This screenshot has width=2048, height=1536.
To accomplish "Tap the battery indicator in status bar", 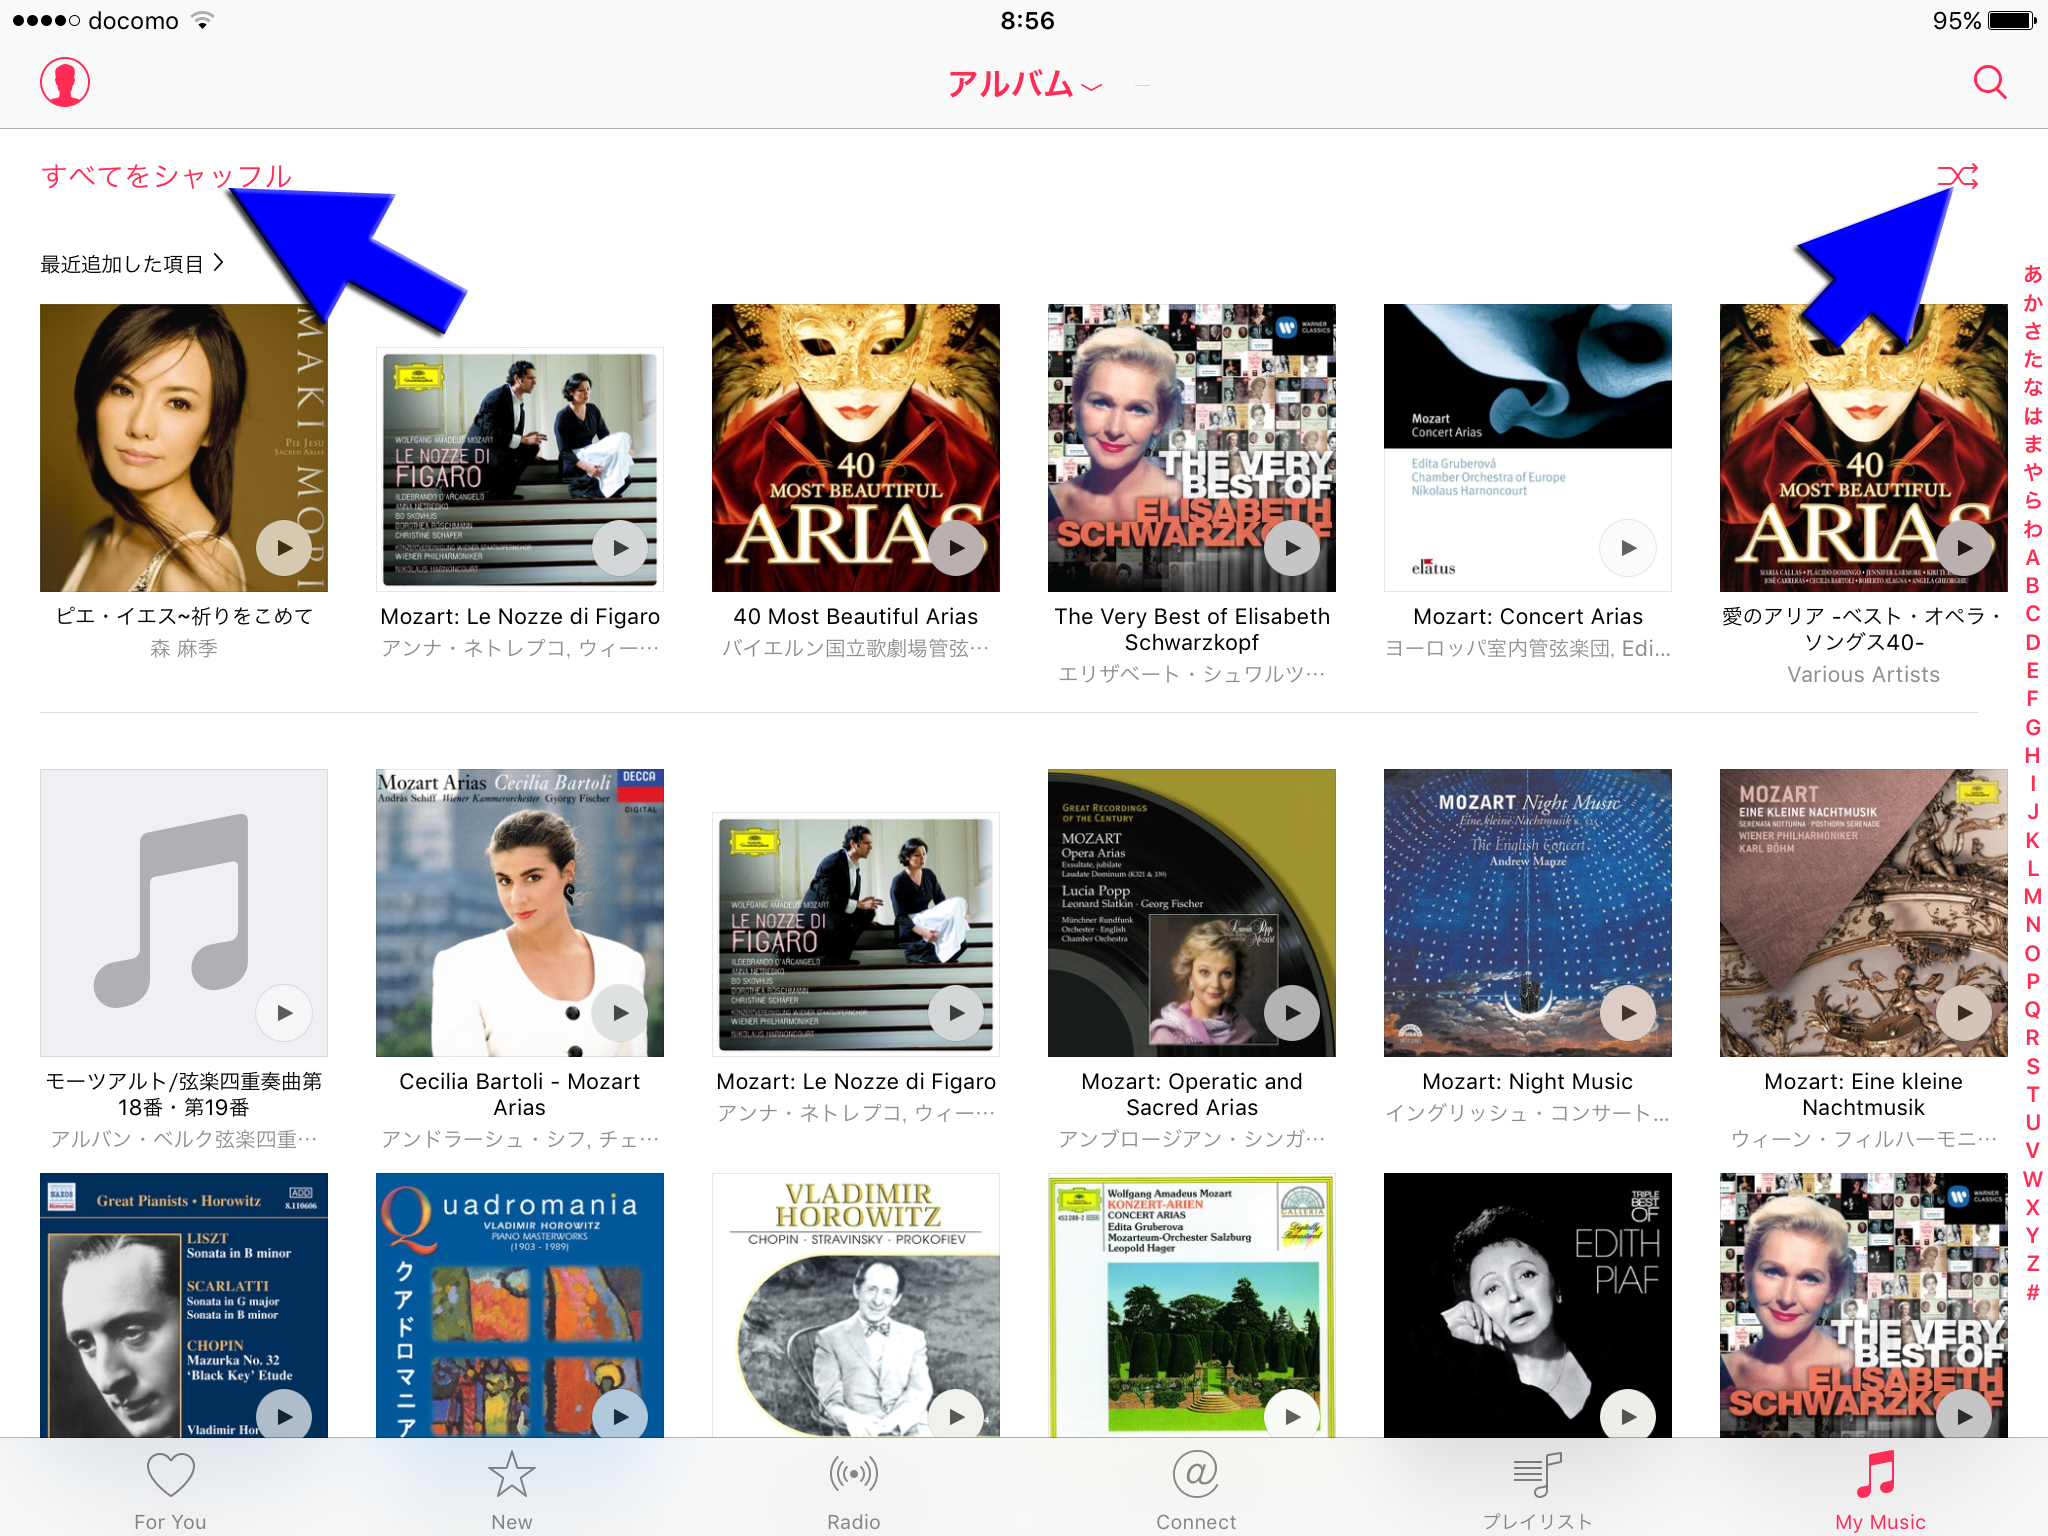I will (x=2012, y=20).
